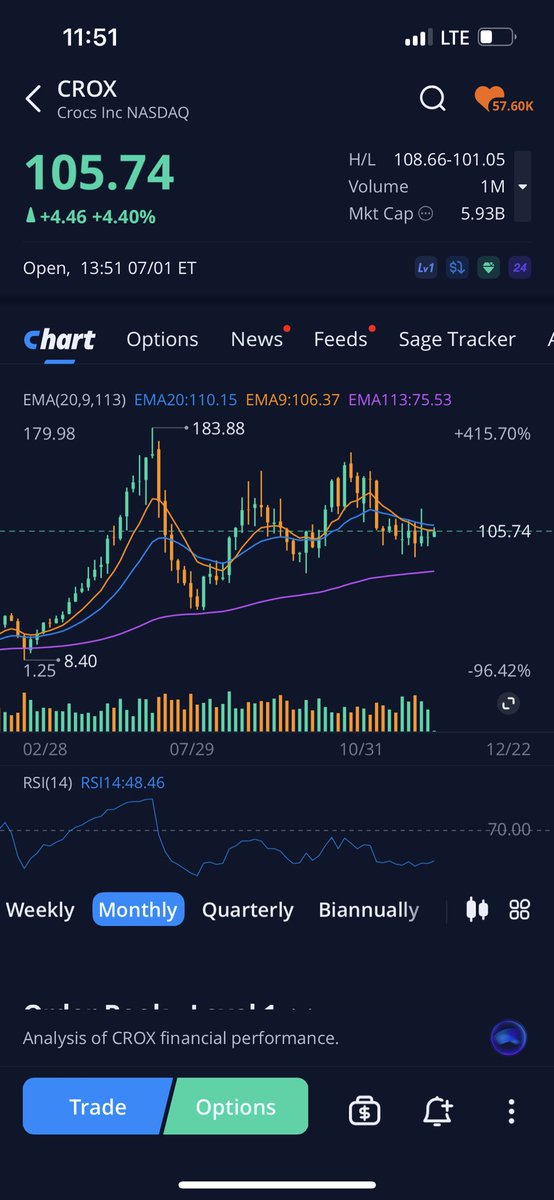Tap the cellular signal bars icon
The width and height of the screenshot is (554, 1200).
tap(417, 38)
